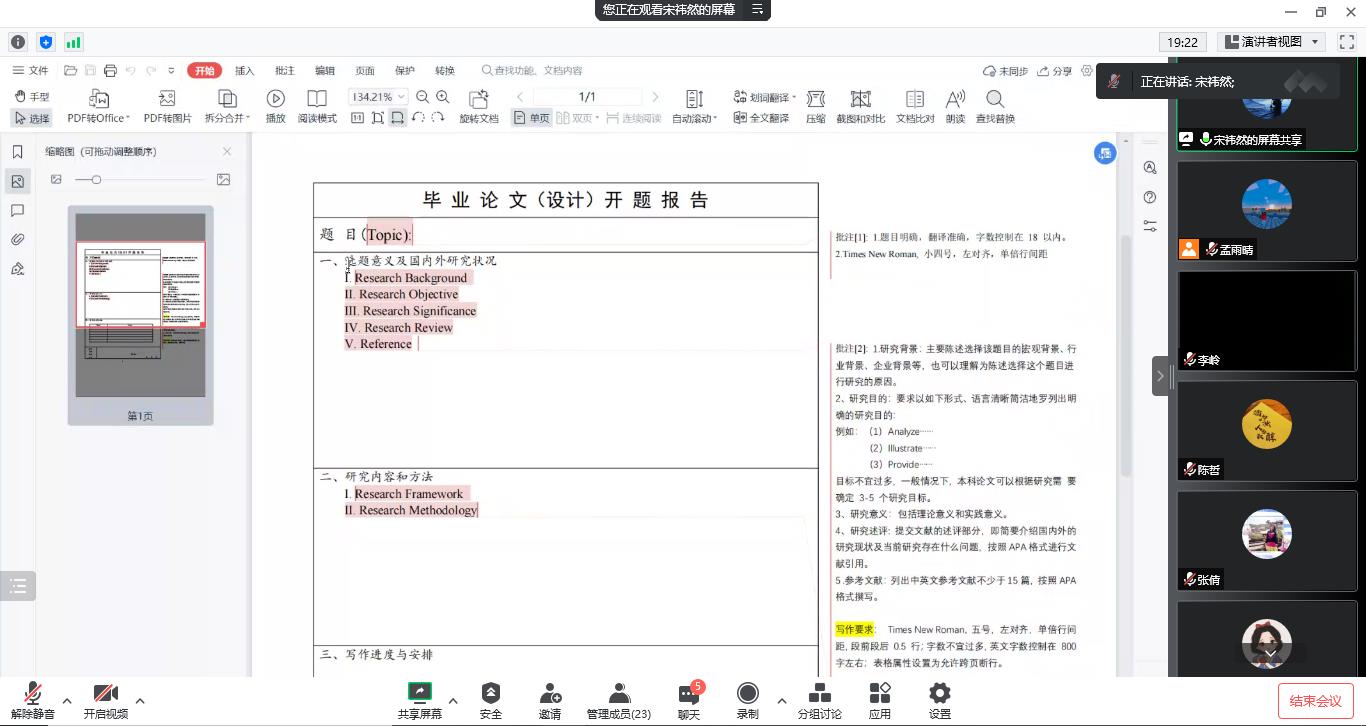Switch to the 编辑 tab

(325, 71)
